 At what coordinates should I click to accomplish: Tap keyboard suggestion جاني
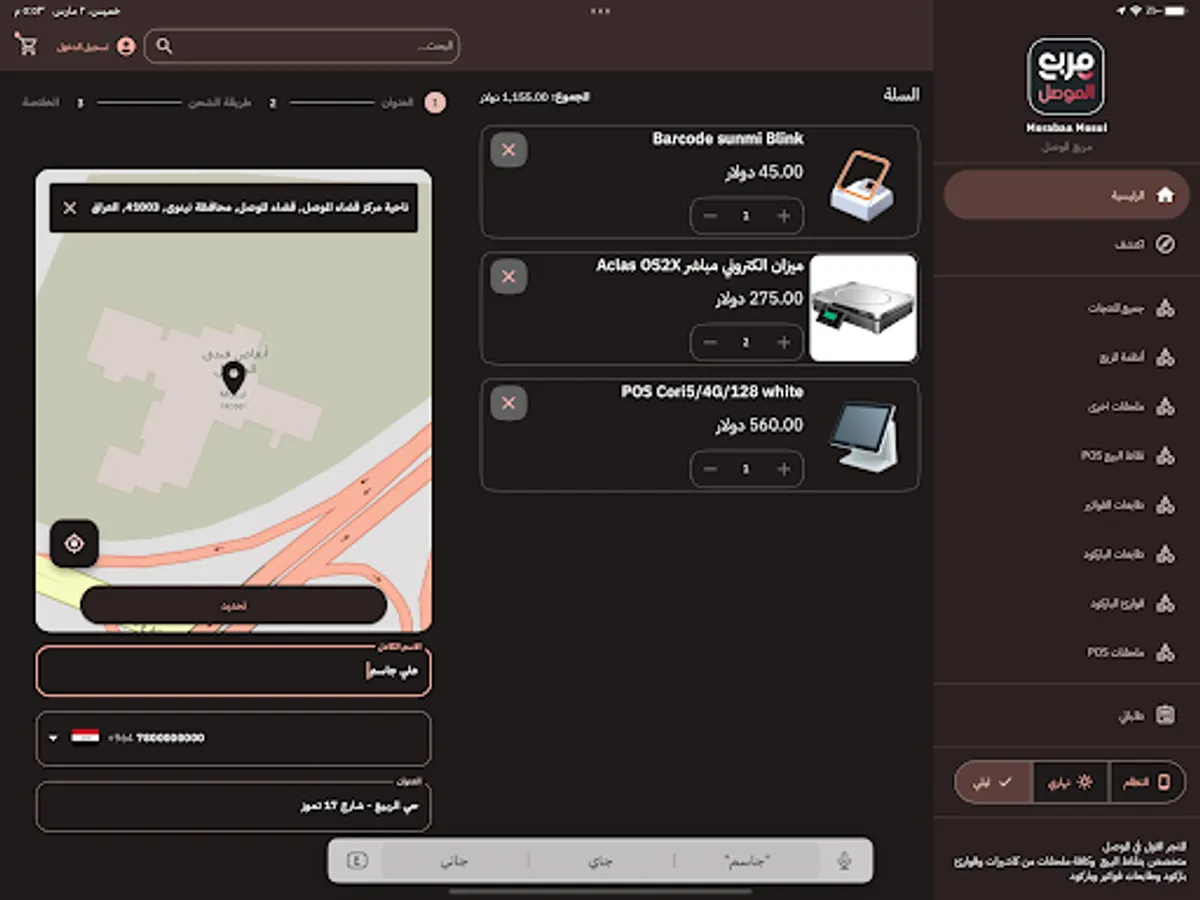[x=455, y=860]
